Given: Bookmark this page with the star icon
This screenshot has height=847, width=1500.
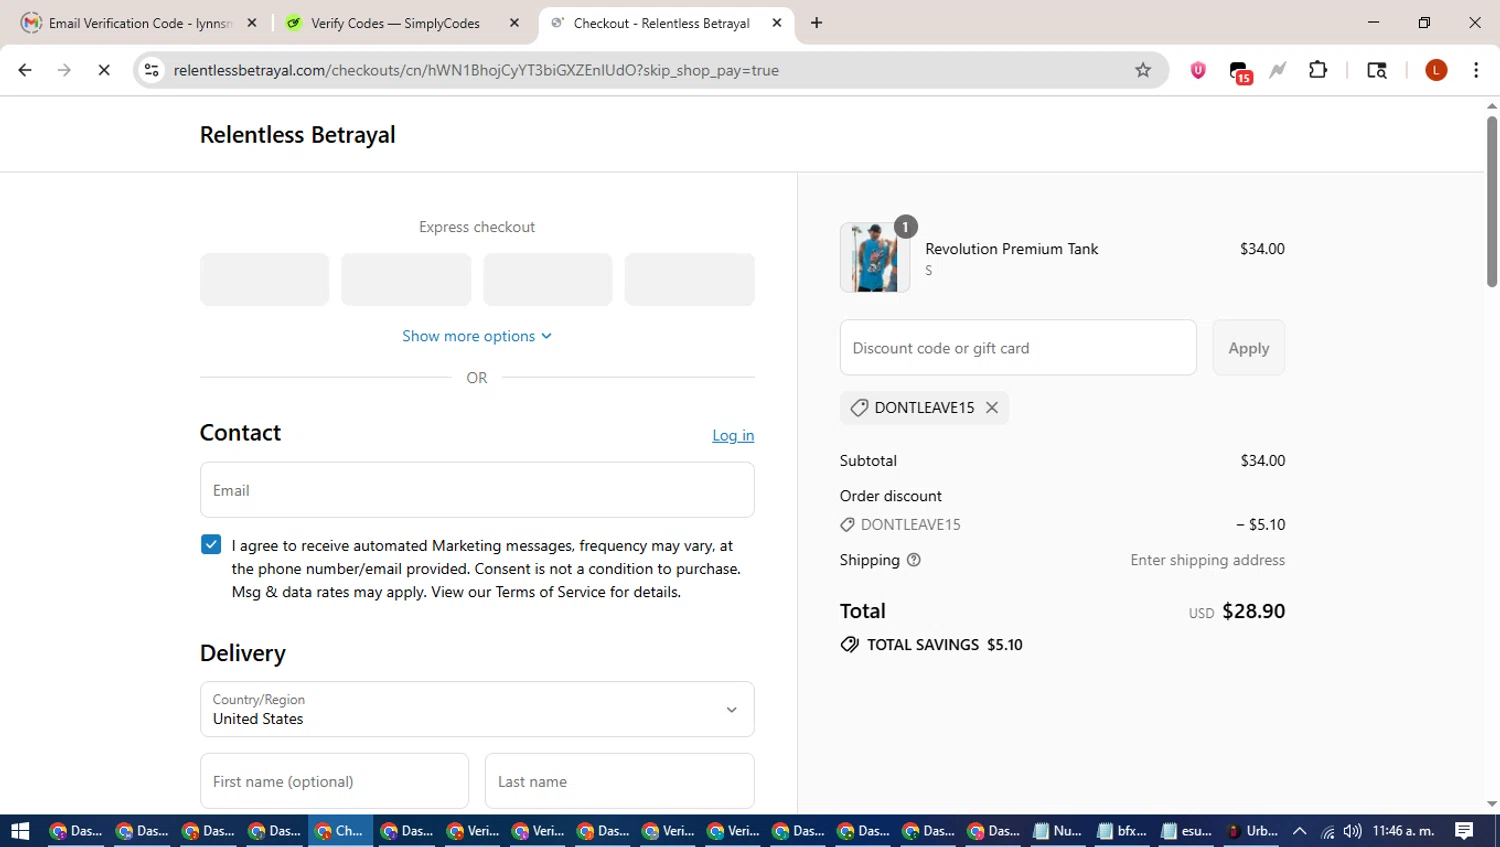Looking at the screenshot, I should 1143,70.
